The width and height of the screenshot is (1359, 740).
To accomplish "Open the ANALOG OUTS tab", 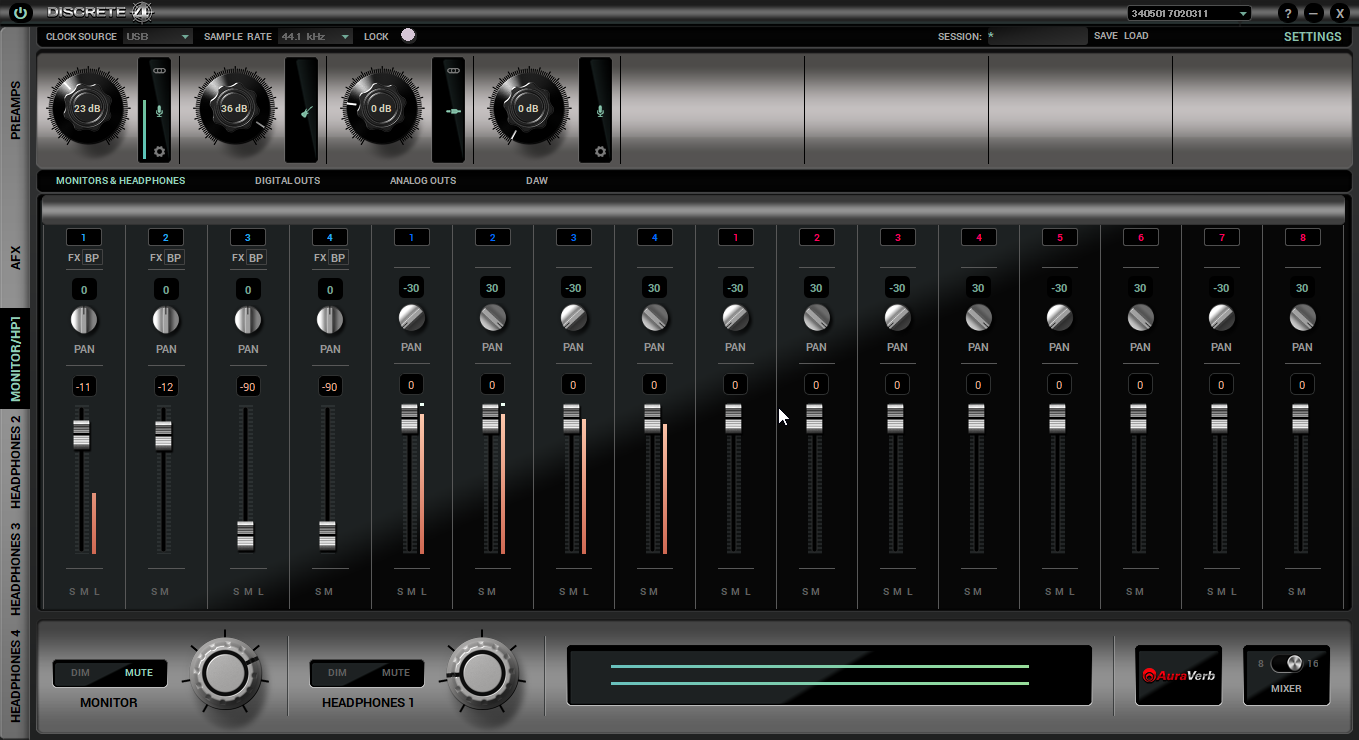I will [x=423, y=181].
